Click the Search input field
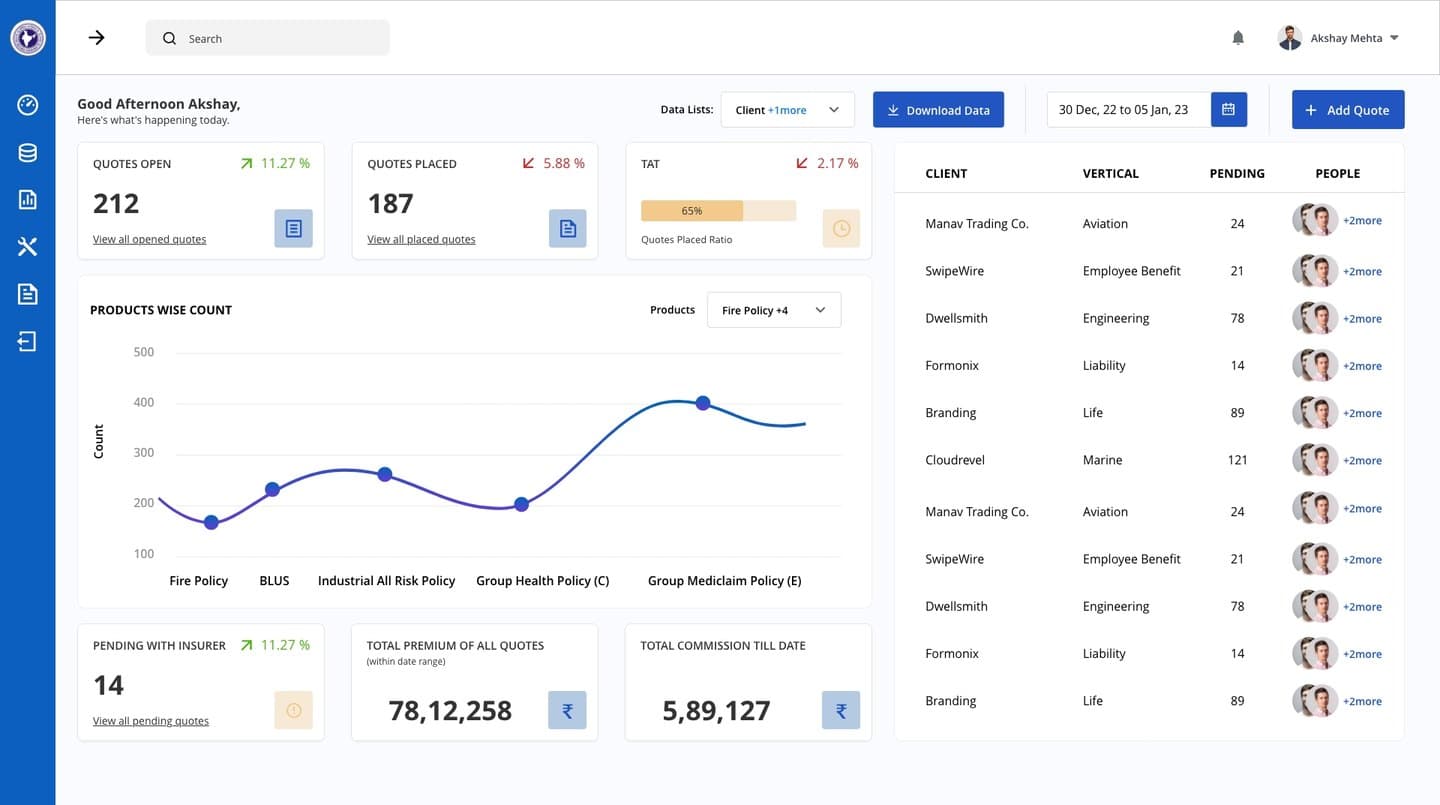The image size is (1440, 805). [268, 38]
